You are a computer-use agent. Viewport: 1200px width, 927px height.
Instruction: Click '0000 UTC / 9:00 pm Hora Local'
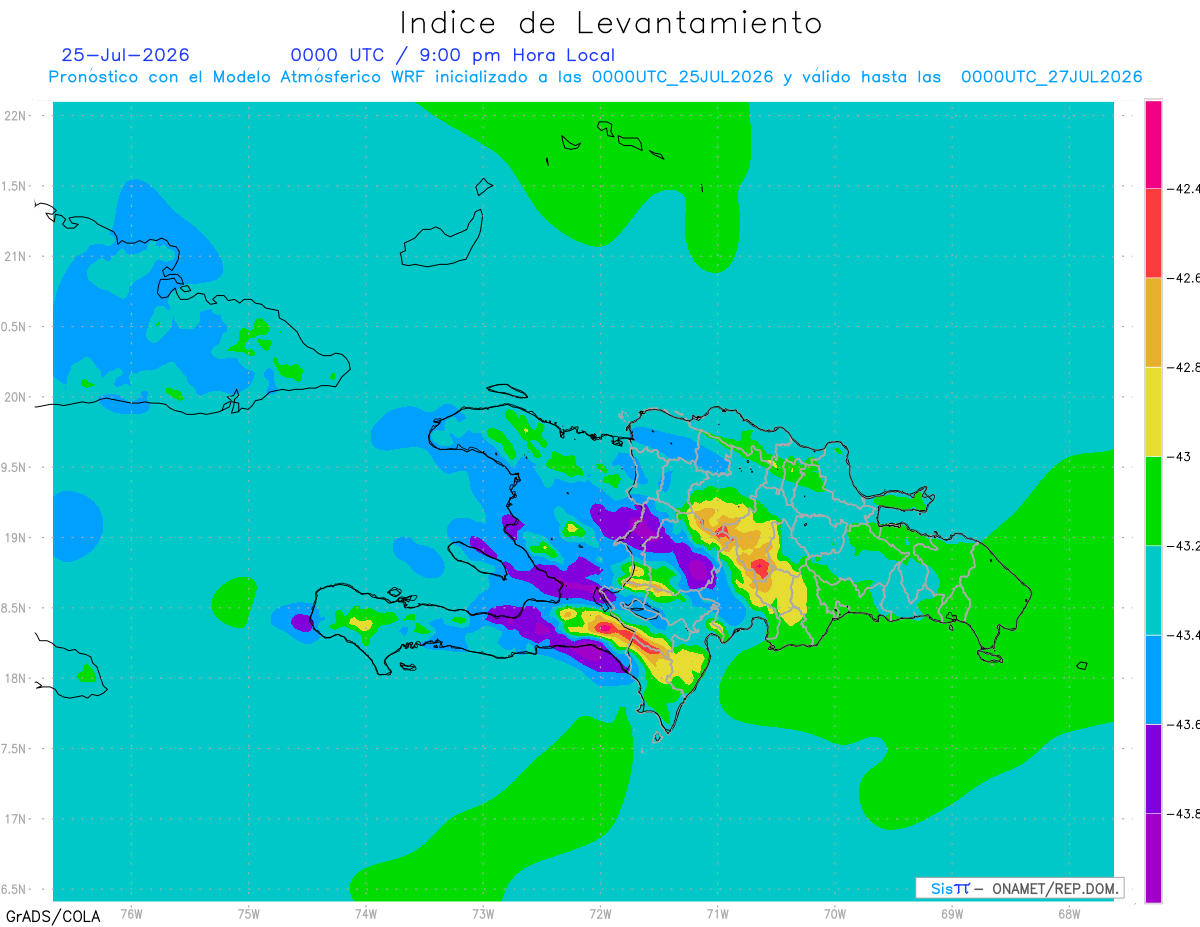(453, 55)
